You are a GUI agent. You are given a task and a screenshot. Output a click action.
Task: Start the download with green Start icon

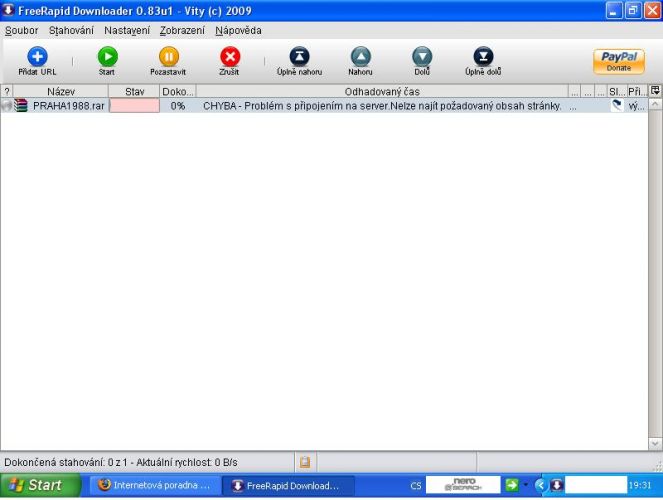[107, 57]
